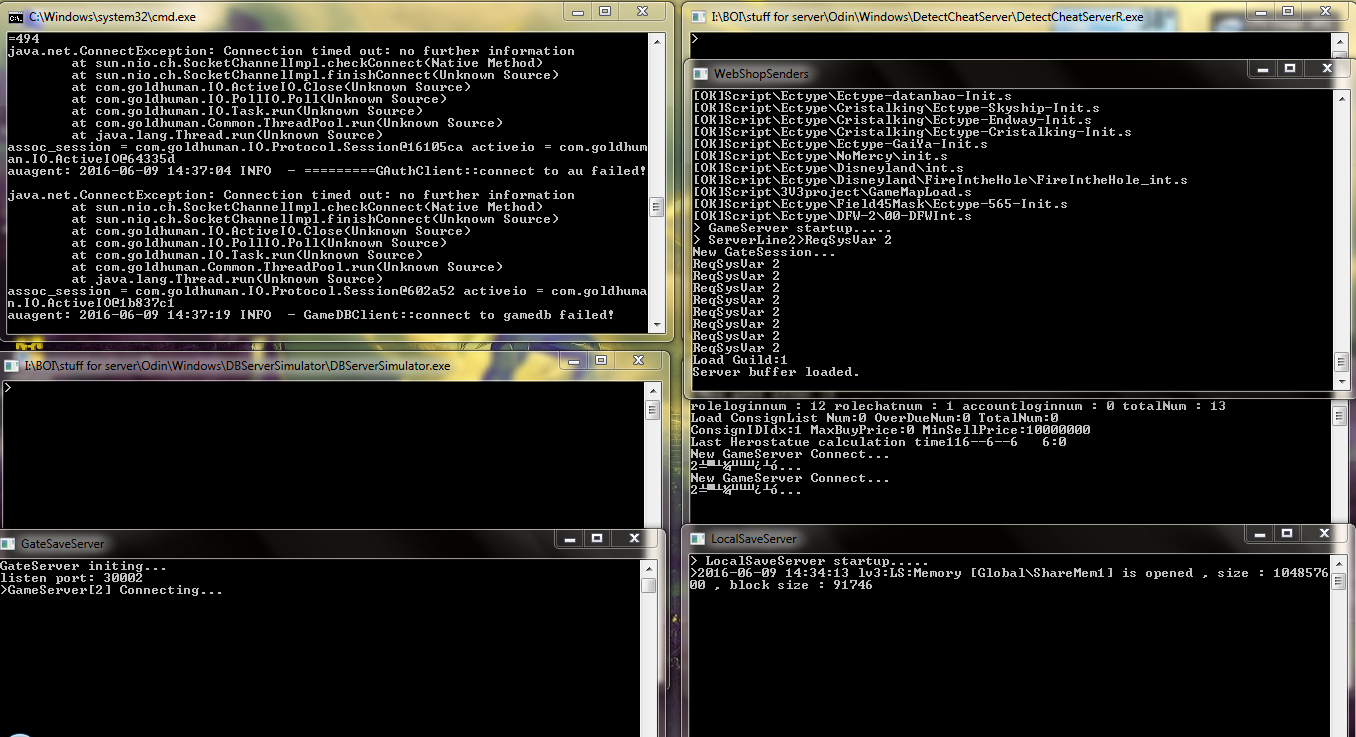Click the DetectCheatServerR scrollbar up arrow
Screen dimensions: 1356x737
(1341, 41)
